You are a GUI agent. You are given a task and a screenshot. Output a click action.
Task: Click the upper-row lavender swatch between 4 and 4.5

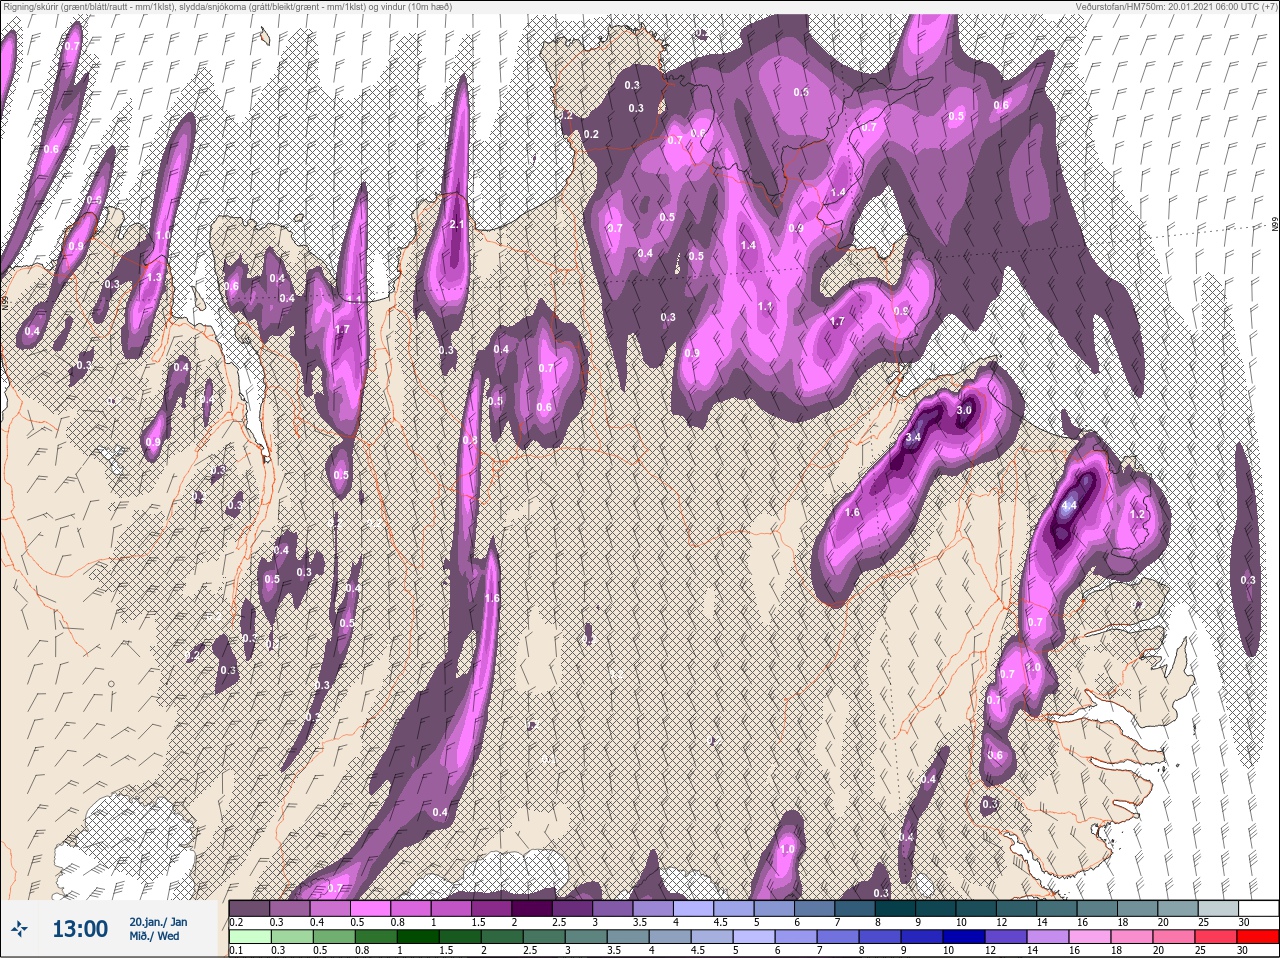click(x=693, y=908)
